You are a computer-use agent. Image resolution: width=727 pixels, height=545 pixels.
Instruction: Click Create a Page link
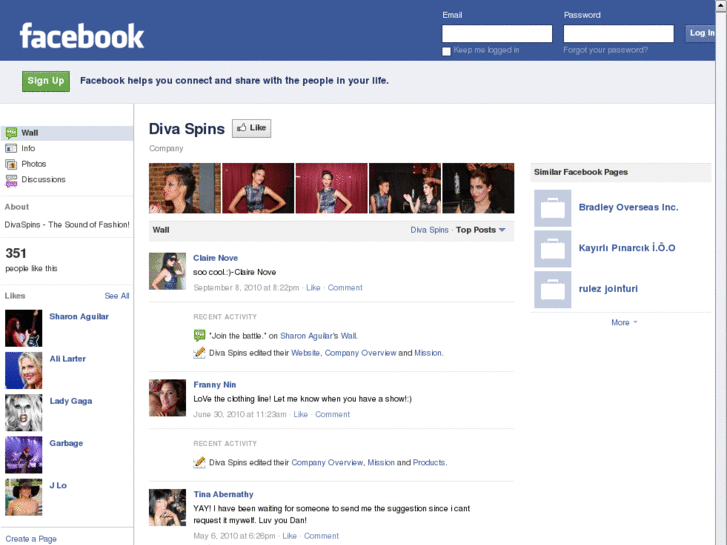tap(31, 539)
